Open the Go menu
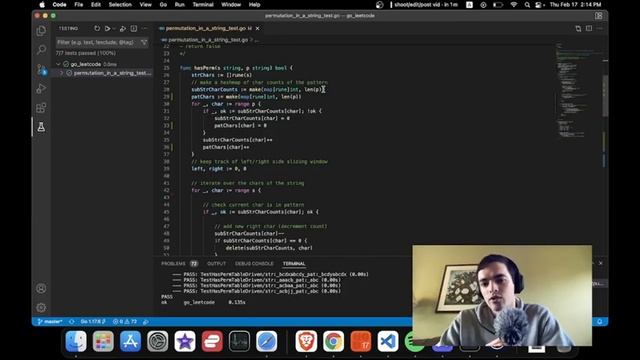 [x=163, y=5]
